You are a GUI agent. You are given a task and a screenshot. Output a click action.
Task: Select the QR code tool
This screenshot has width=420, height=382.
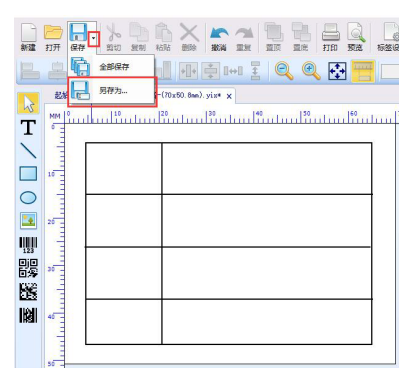(28, 268)
